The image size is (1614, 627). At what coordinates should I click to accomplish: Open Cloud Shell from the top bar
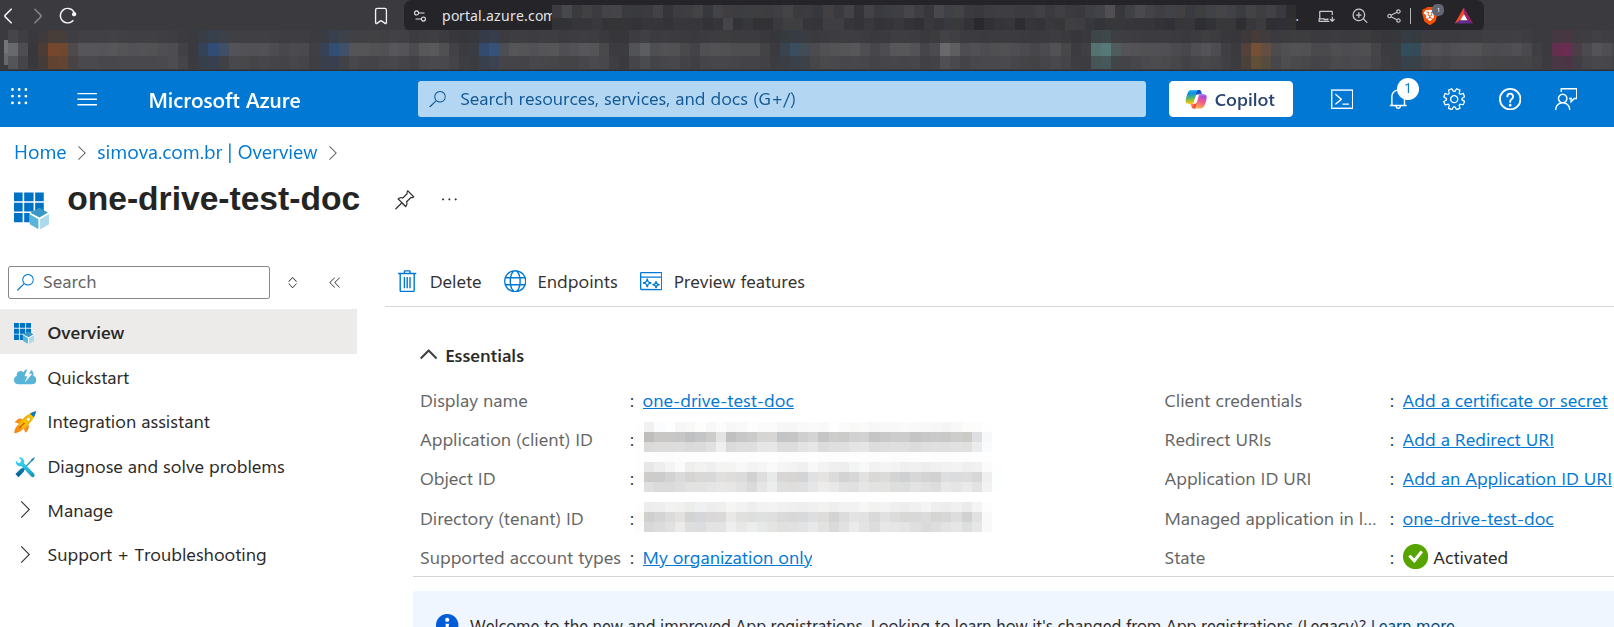coord(1342,99)
